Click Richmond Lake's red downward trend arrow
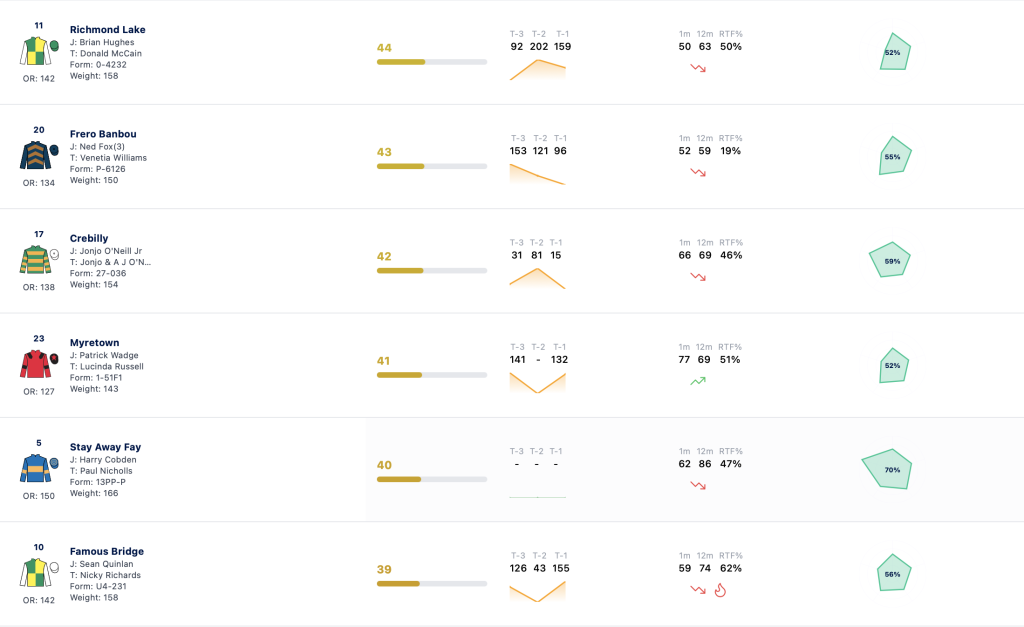The image size is (1024, 627). click(698, 68)
